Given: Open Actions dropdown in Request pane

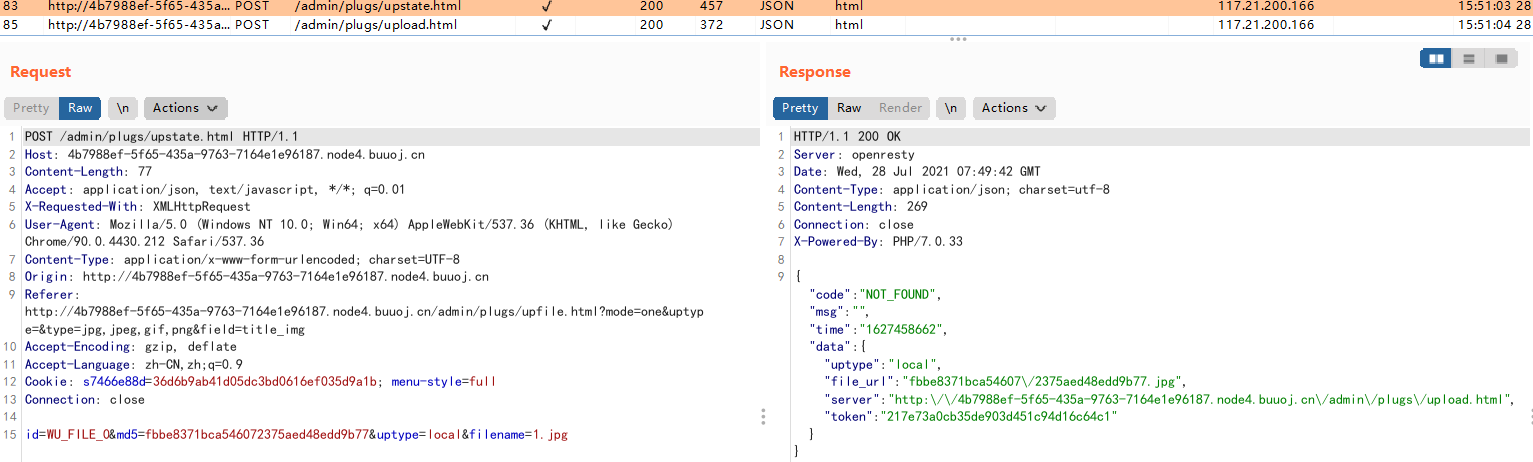Looking at the screenshot, I should click(186, 108).
